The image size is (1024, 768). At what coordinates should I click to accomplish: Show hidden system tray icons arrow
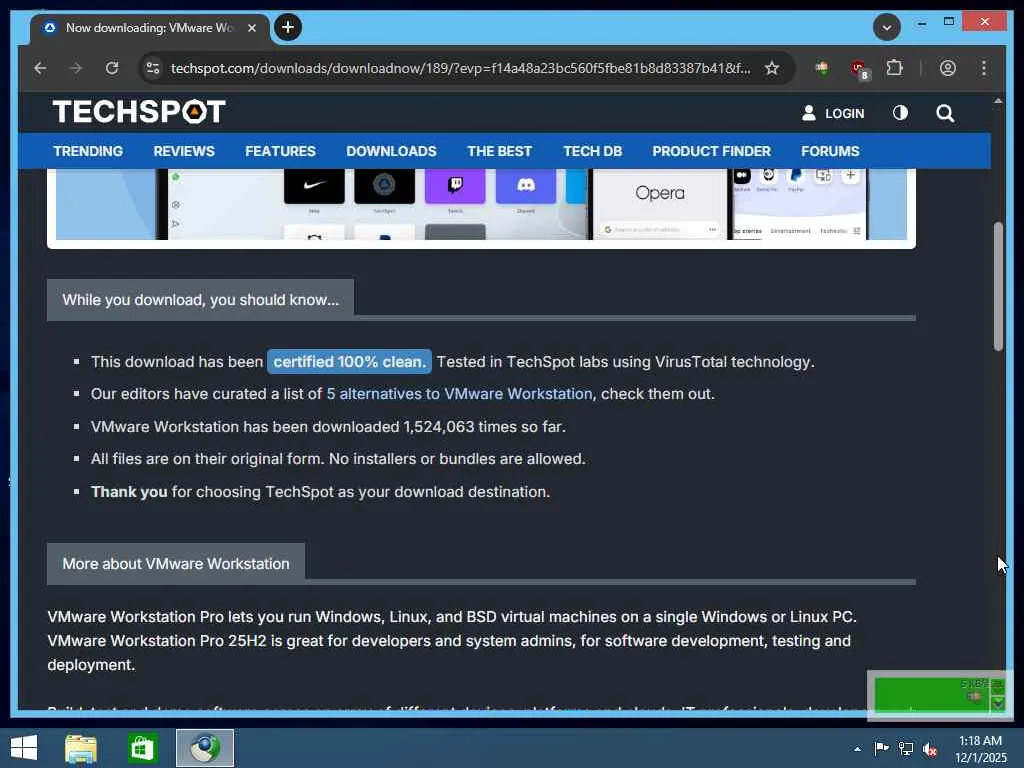click(857, 749)
